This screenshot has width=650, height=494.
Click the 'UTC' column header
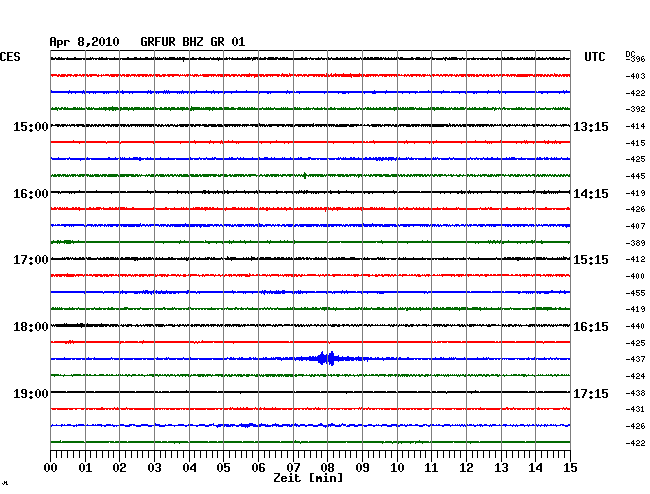tap(594, 57)
